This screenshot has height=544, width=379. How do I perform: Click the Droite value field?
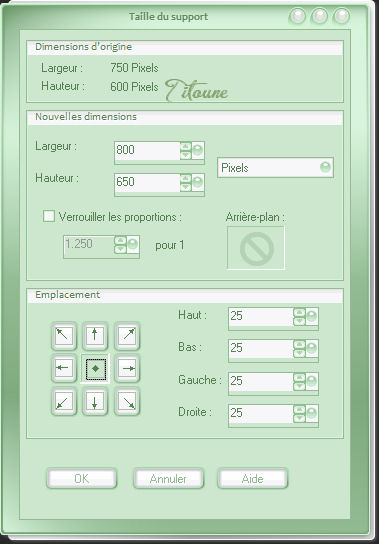tap(261, 413)
